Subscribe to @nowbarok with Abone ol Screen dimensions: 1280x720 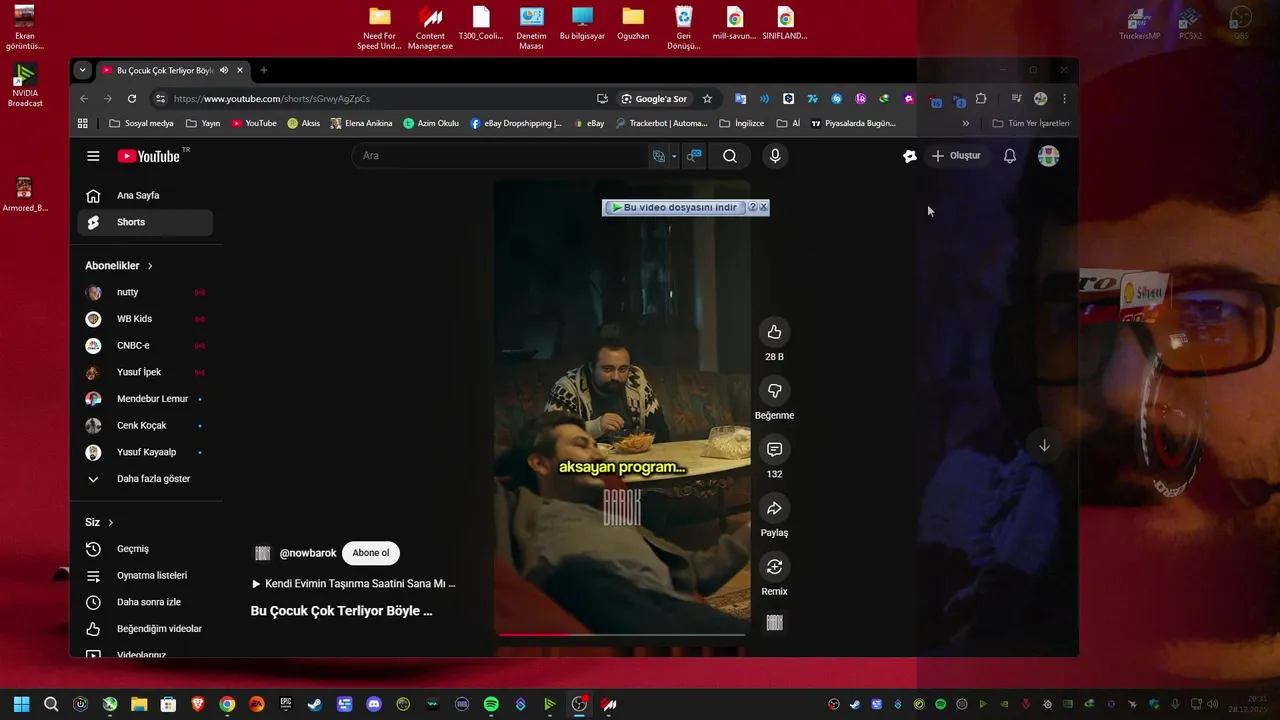[371, 553]
